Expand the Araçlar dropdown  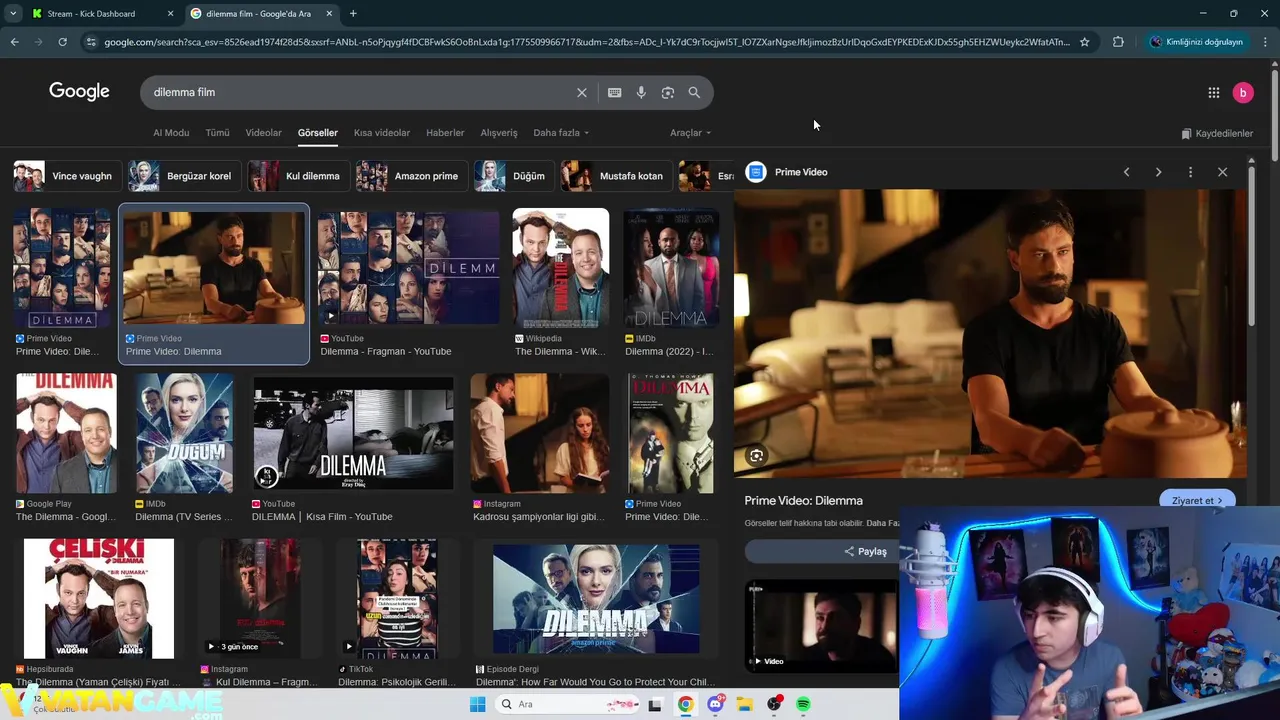coord(690,133)
